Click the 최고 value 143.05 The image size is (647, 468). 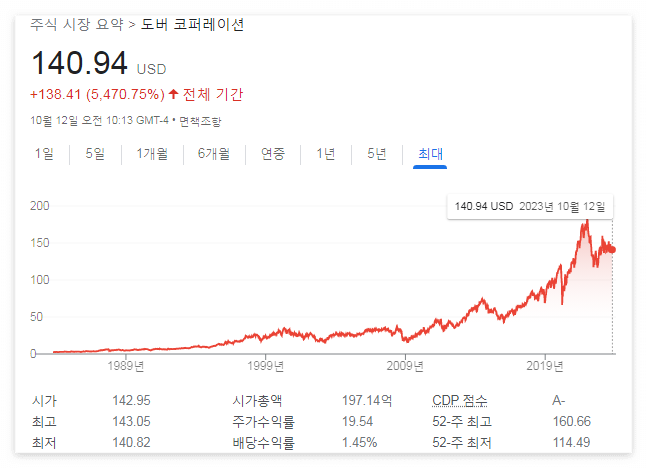click(x=131, y=421)
